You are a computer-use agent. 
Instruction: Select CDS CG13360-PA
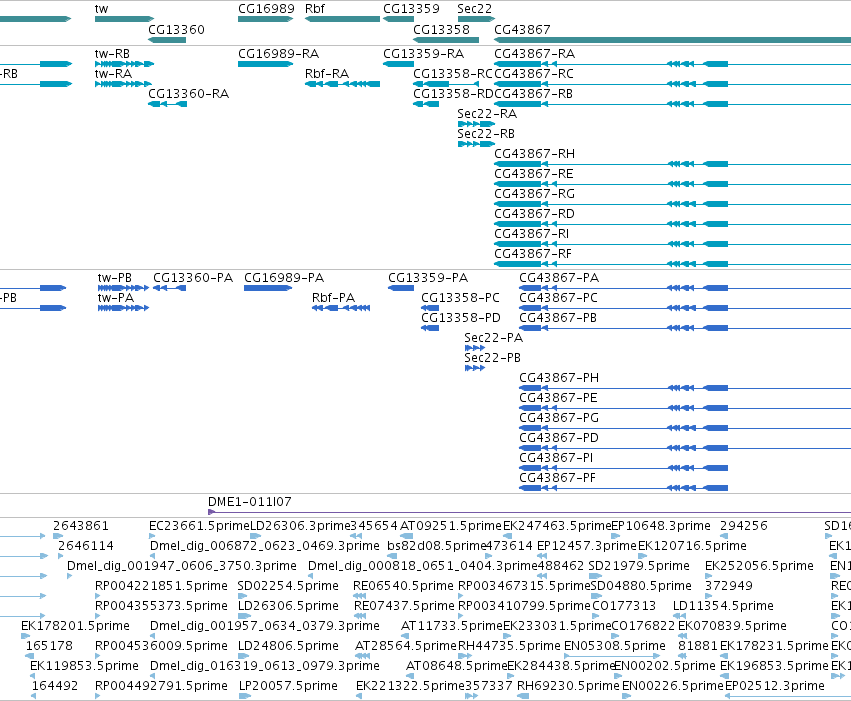(193, 278)
